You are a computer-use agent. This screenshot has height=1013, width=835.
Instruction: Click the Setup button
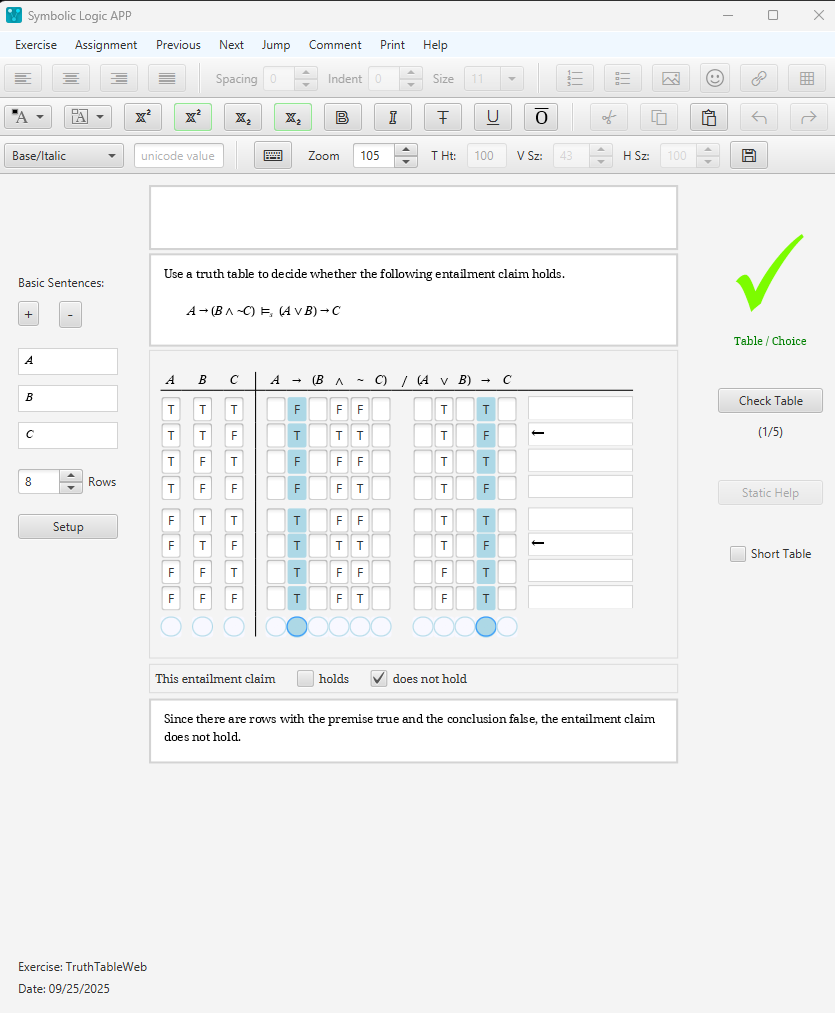[x=68, y=526]
